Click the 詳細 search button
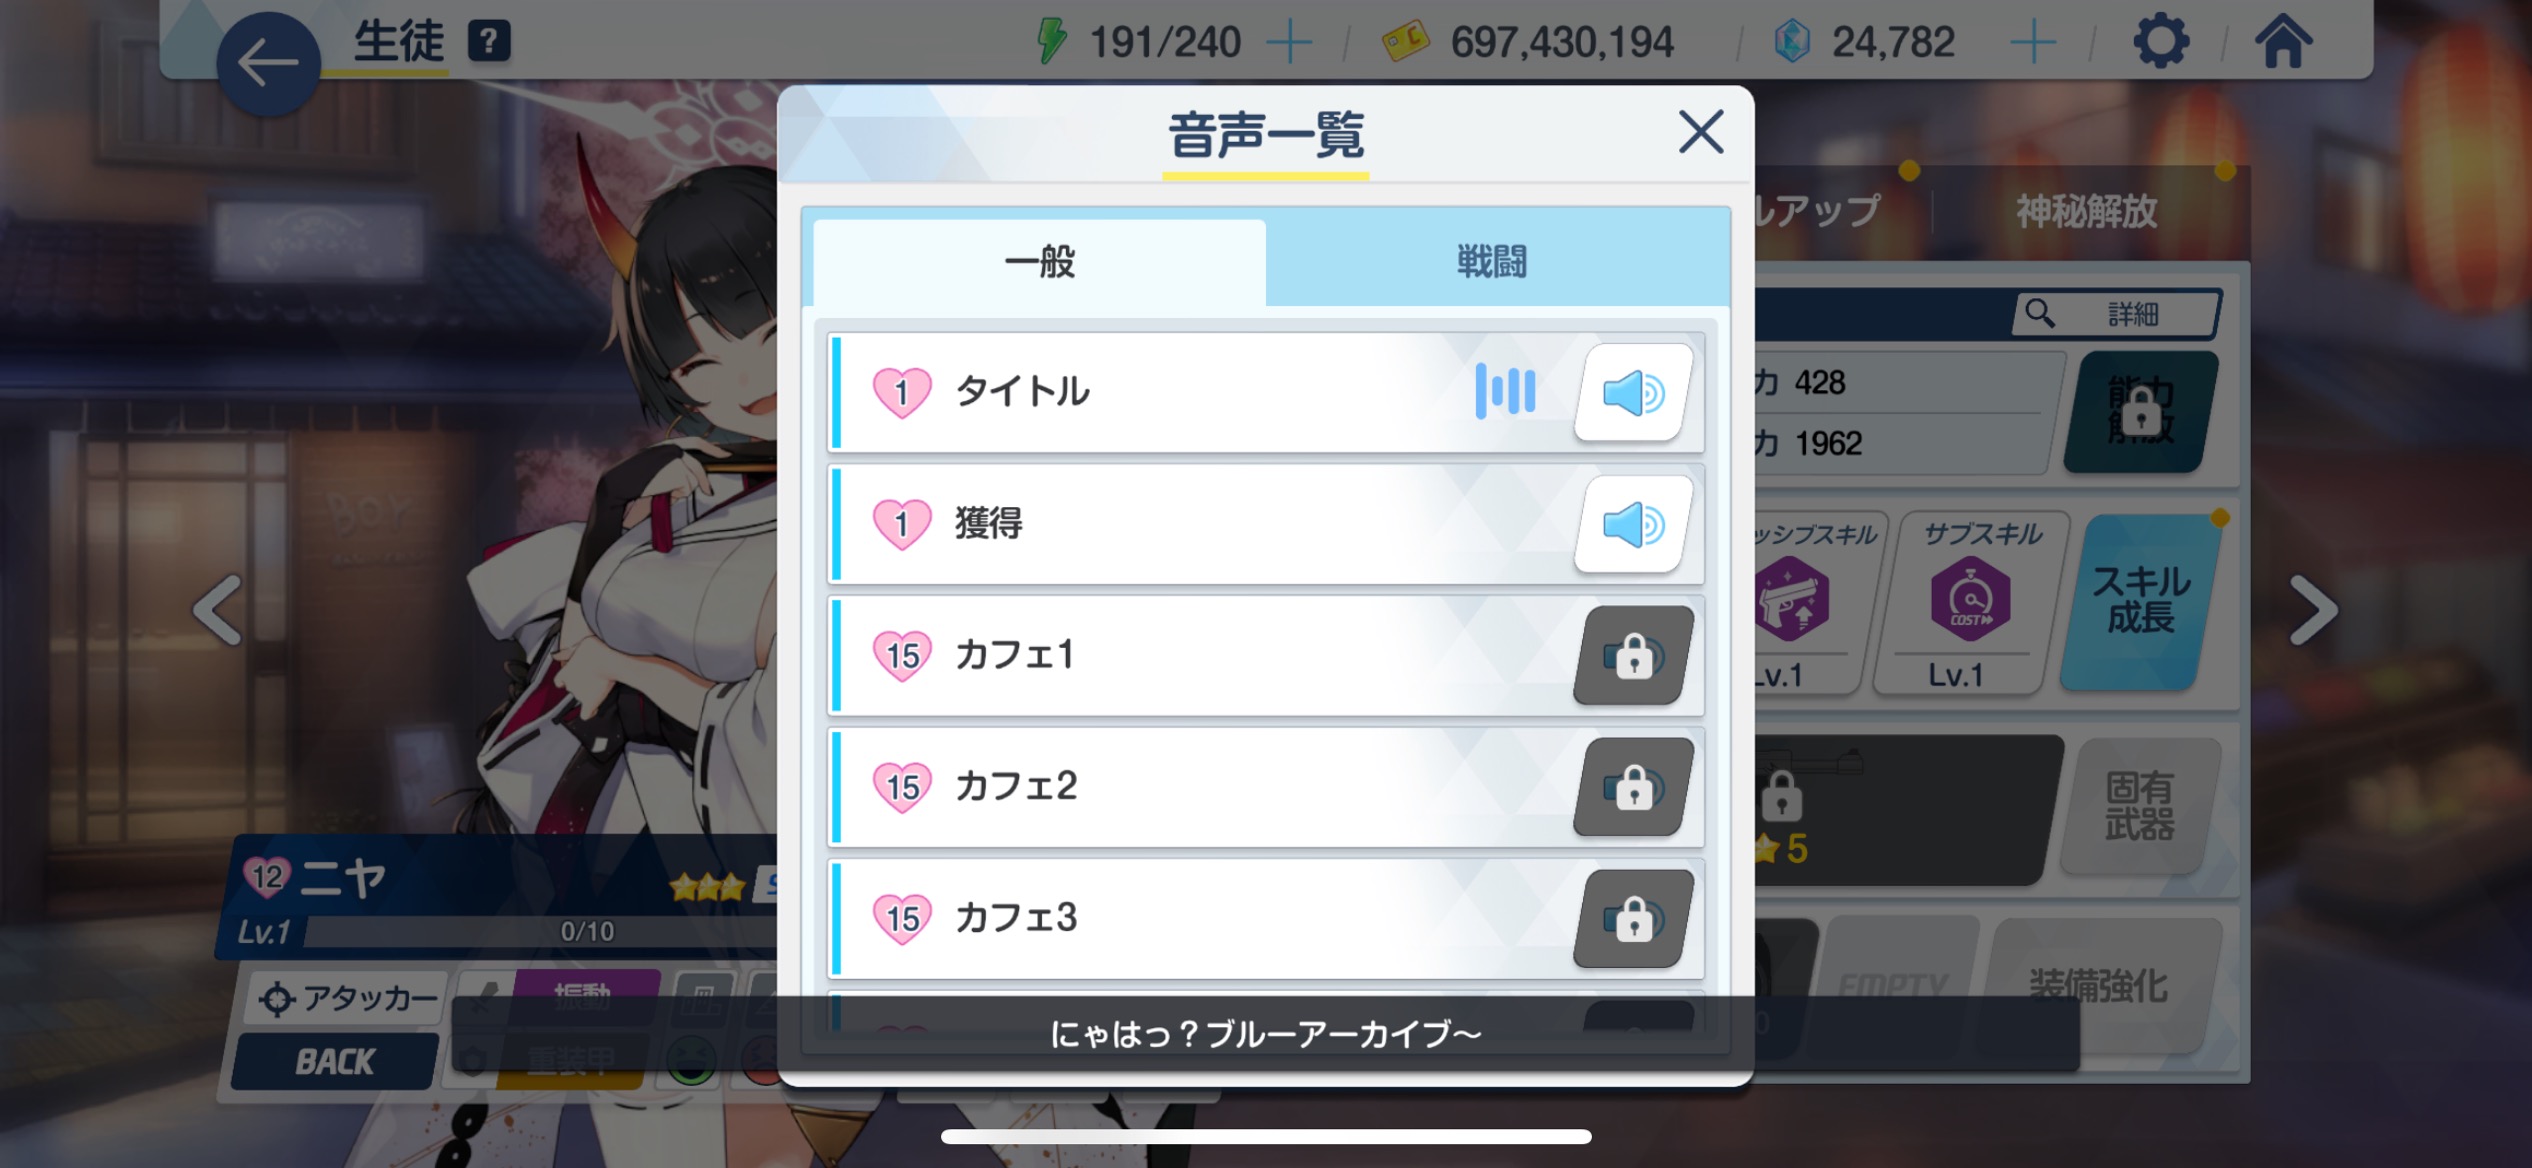Screen dimensions: 2532x1168 [x=2116, y=314]
